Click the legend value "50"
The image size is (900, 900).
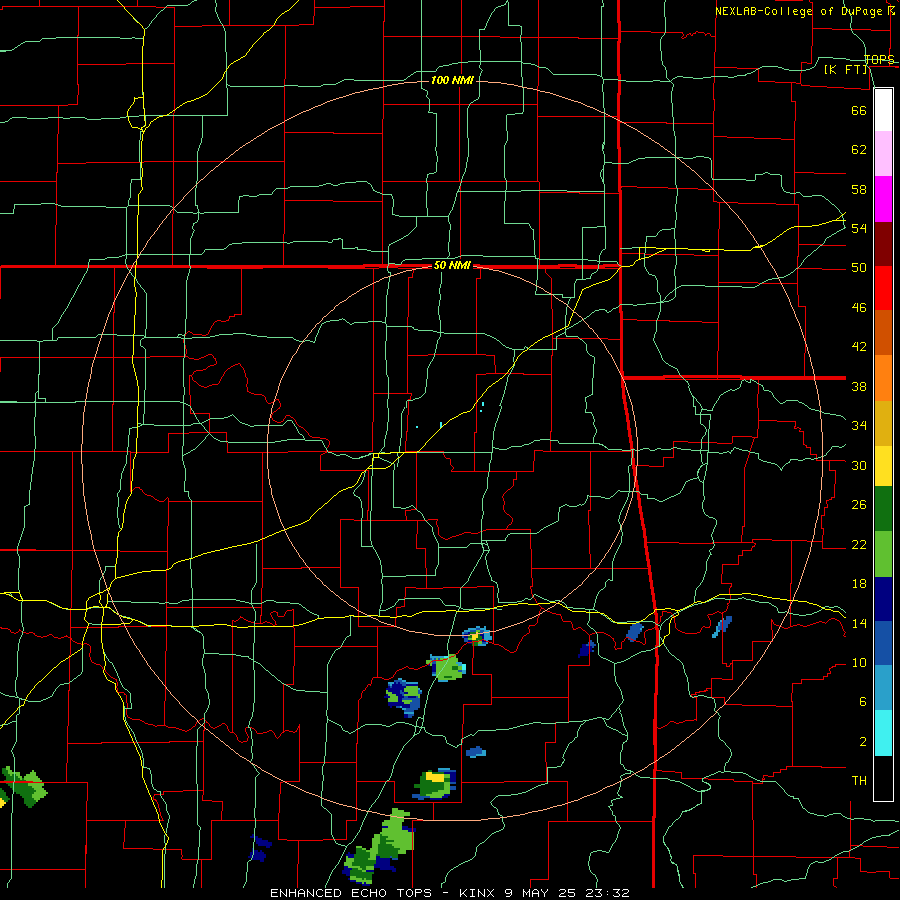point(859,267)
